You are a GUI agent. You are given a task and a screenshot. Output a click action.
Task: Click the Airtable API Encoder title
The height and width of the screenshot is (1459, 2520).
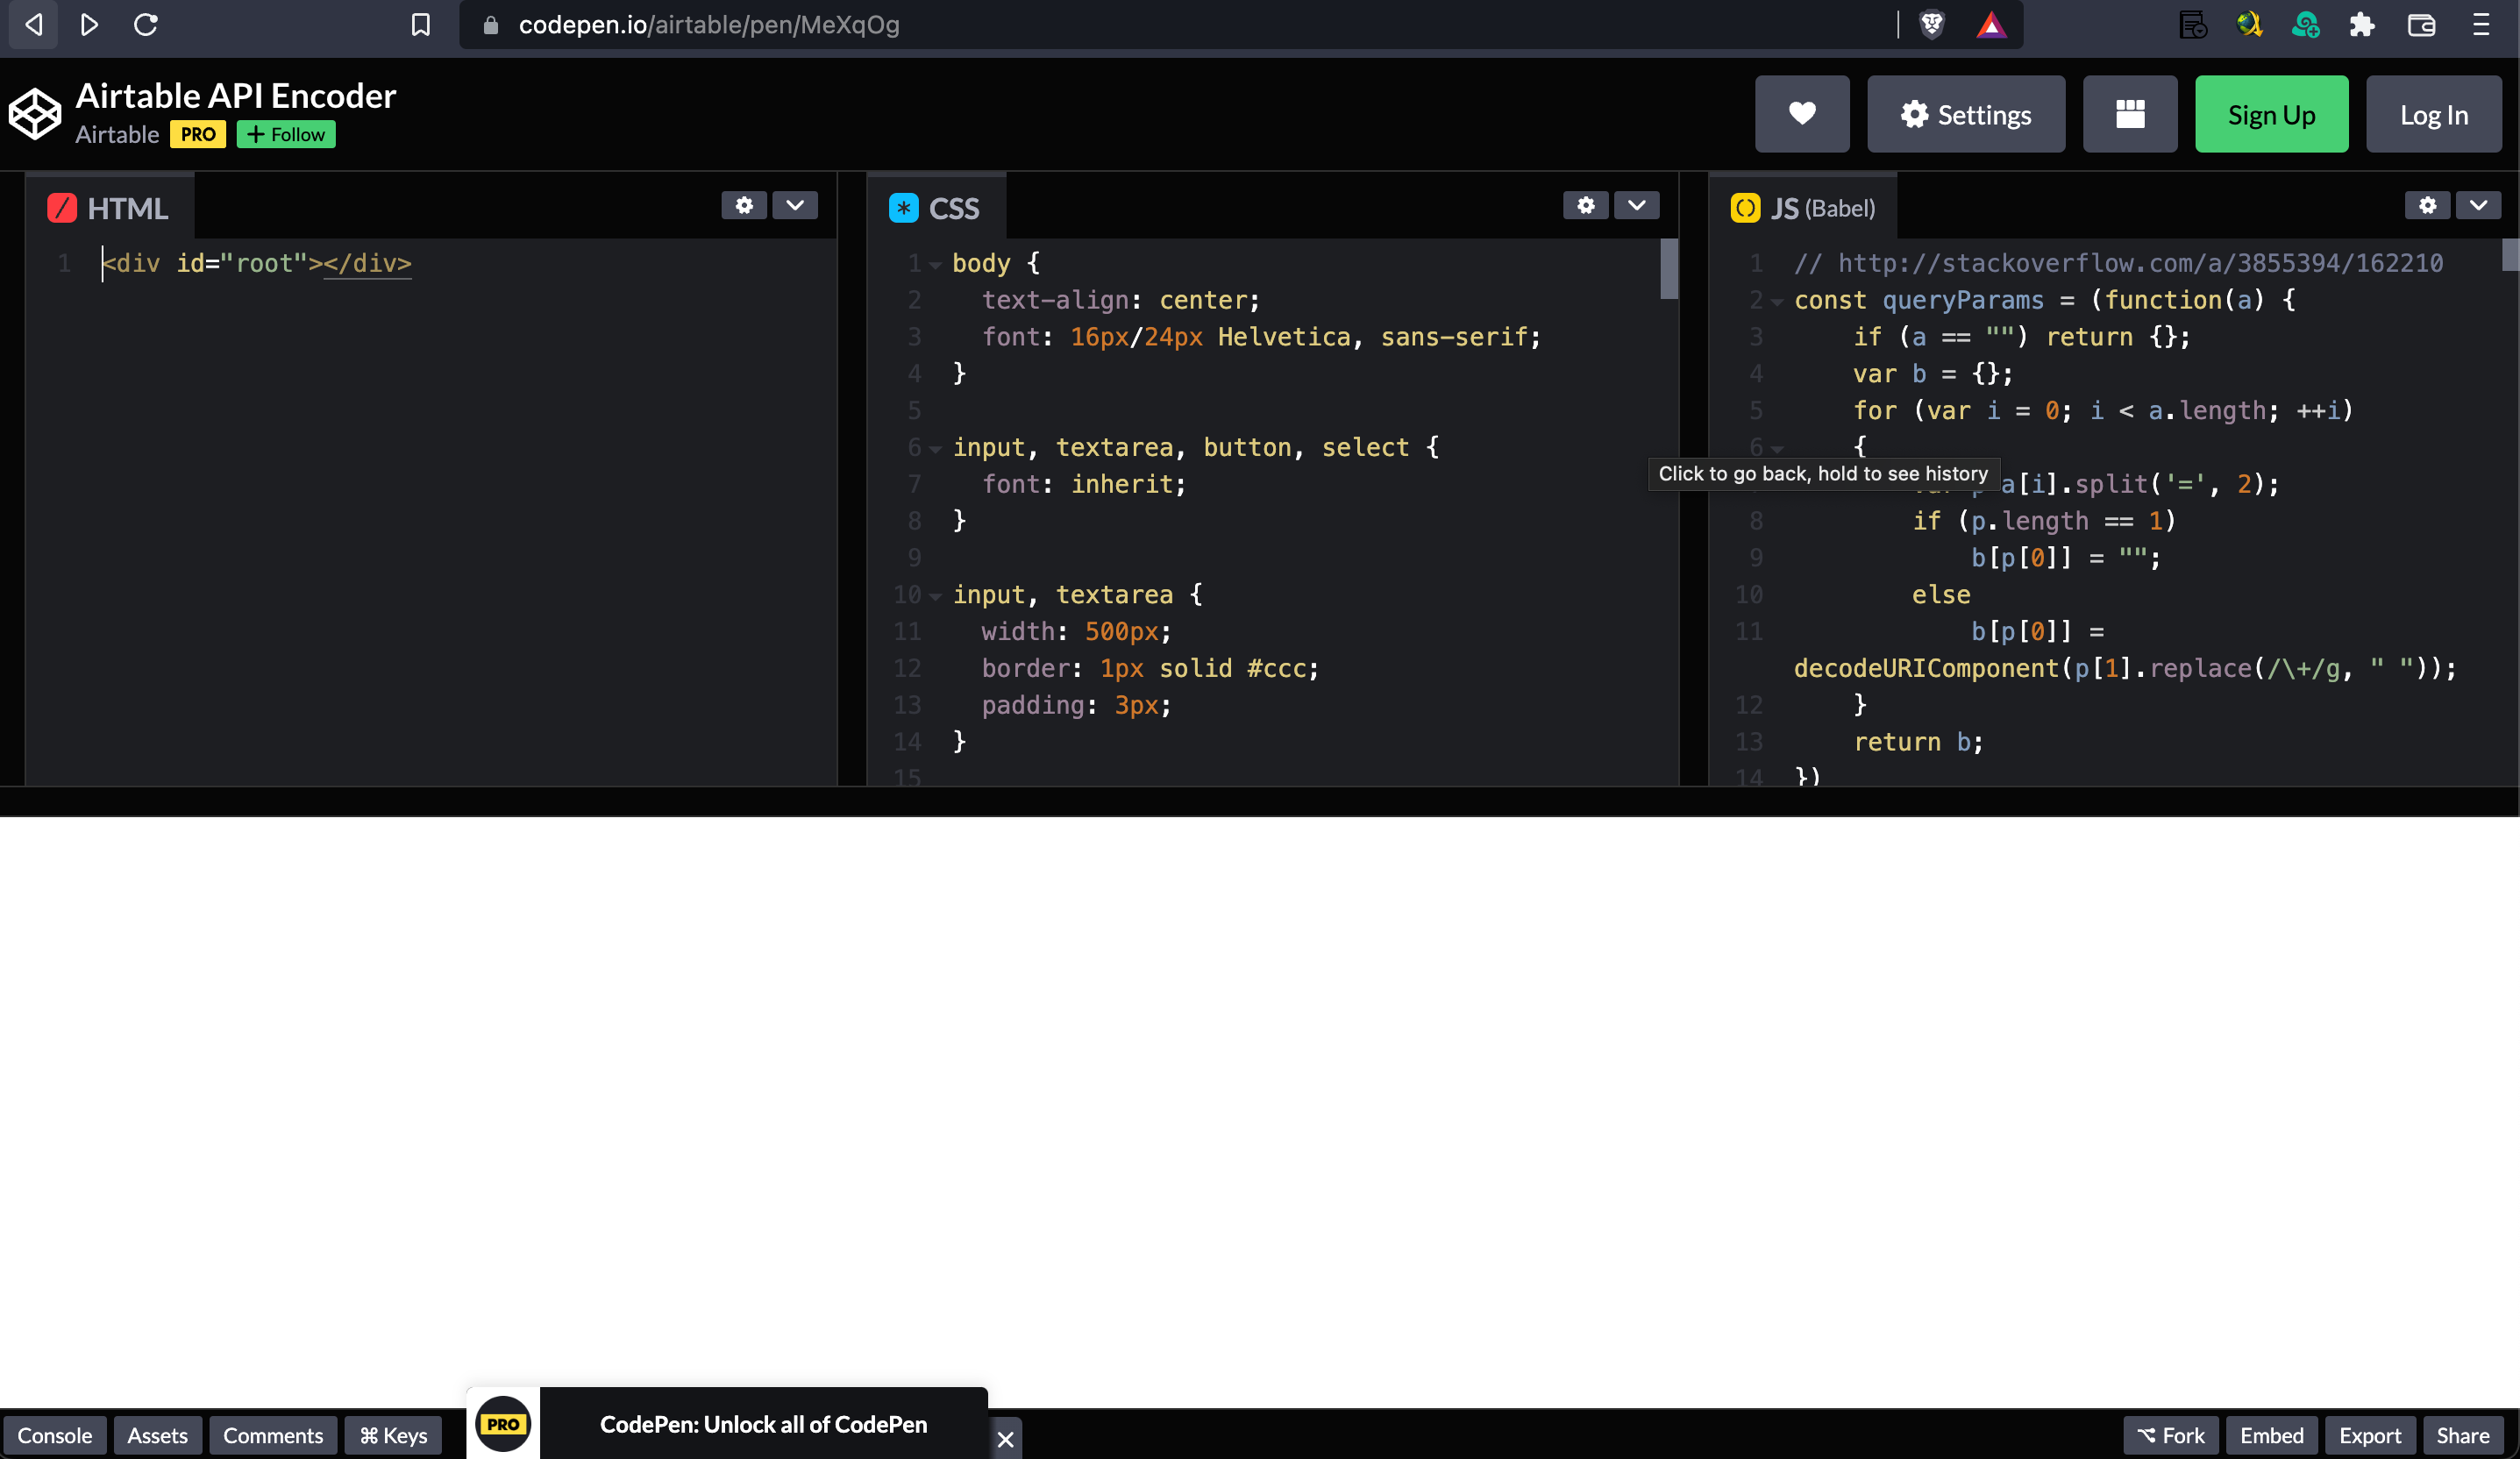(x=236, y=96)
